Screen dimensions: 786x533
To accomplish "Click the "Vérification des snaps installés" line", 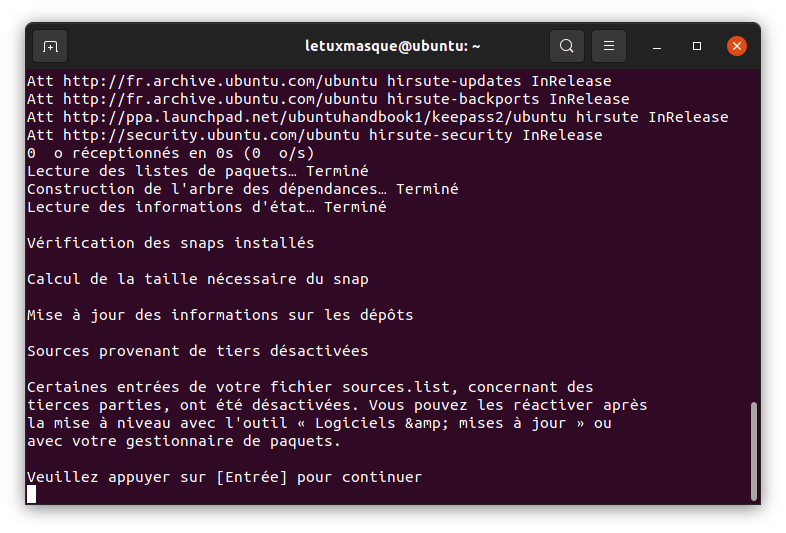I will coord(170,243).
